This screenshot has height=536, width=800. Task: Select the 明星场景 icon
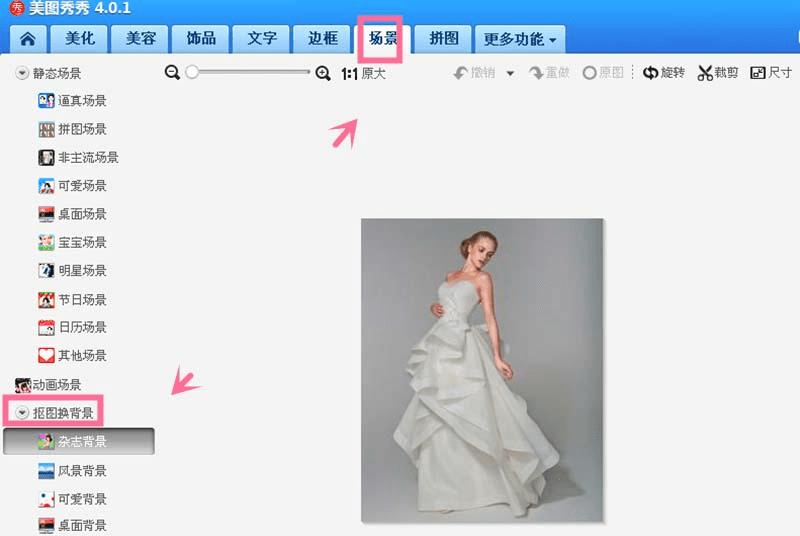pyautogui.click(x=46, y=270)
